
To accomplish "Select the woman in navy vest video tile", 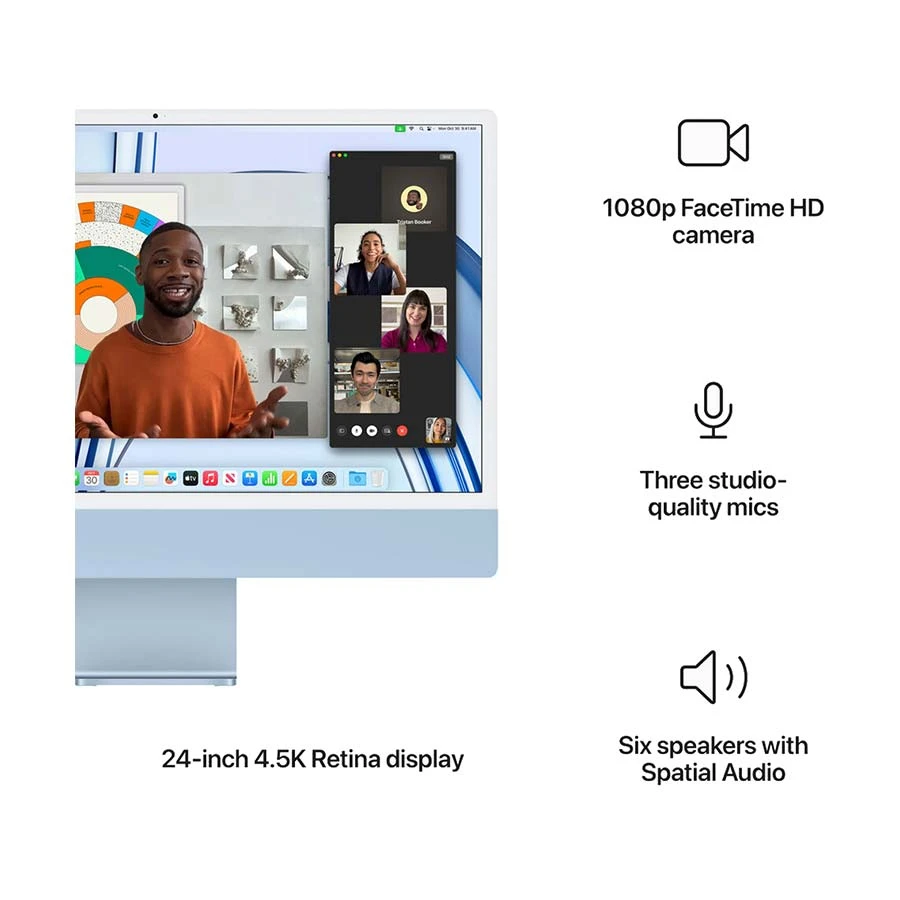I will (x=370, y=259).
